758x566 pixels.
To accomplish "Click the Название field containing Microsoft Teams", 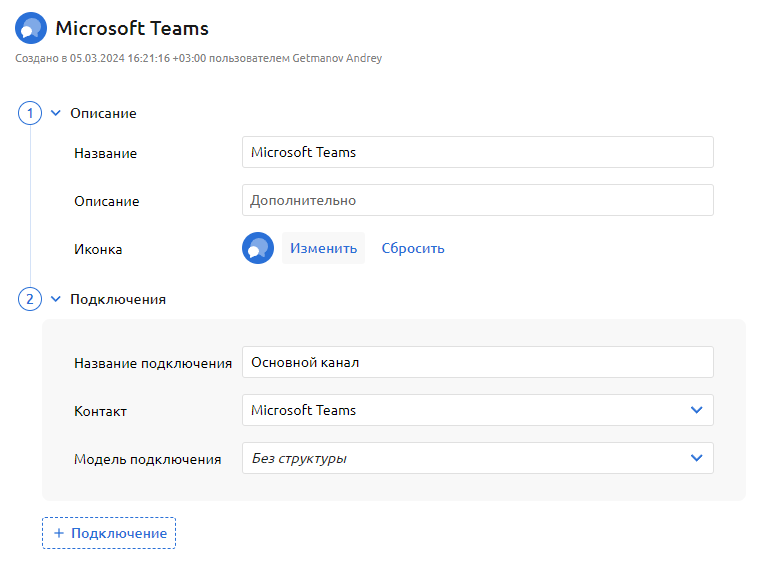I will click(x=477, y=153).
